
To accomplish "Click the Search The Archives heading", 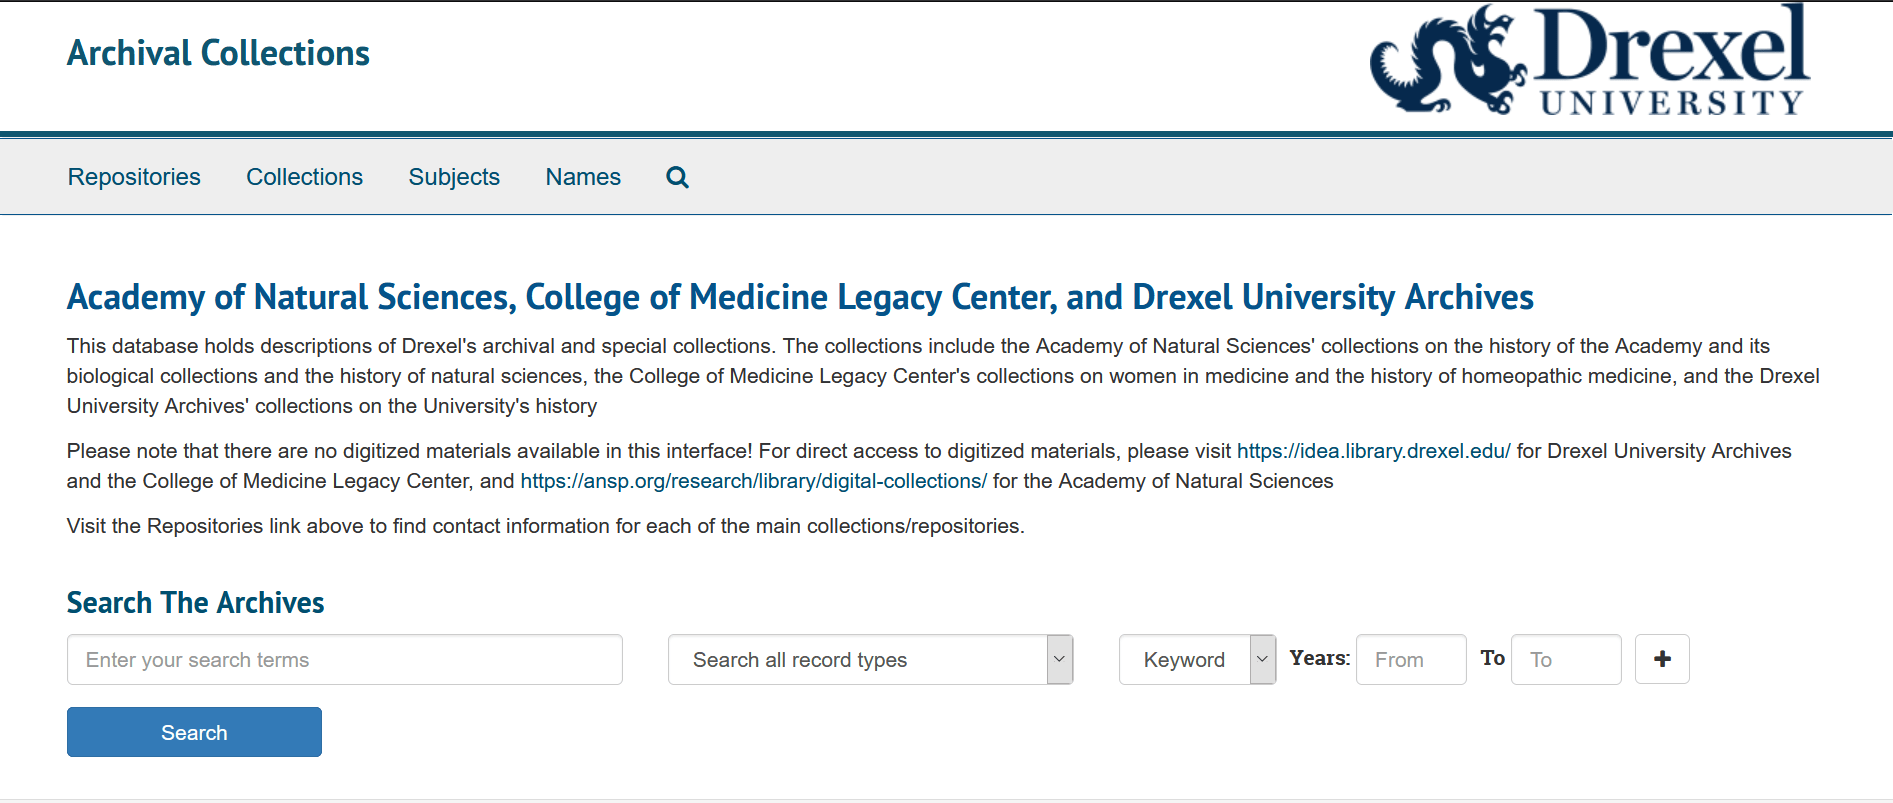I will click(x=195, y=602).
